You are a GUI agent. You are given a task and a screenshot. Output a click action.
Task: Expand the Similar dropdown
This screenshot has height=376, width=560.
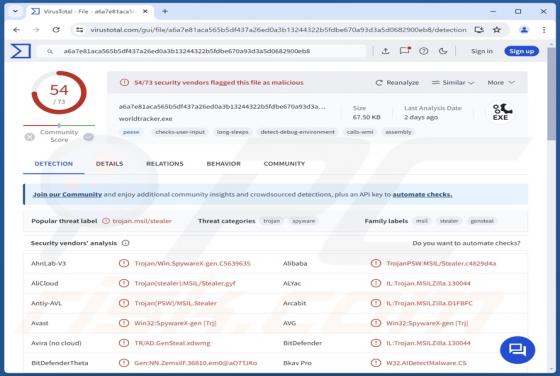[x=453, y=82]
